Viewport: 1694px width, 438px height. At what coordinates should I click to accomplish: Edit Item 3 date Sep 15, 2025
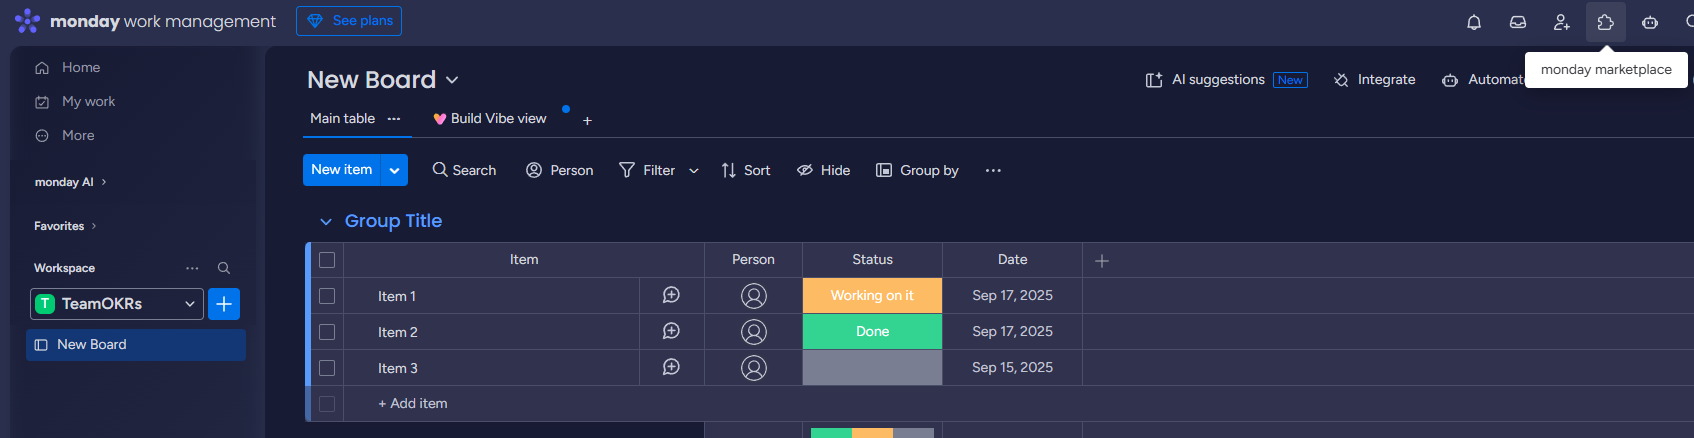point(1012,368)
